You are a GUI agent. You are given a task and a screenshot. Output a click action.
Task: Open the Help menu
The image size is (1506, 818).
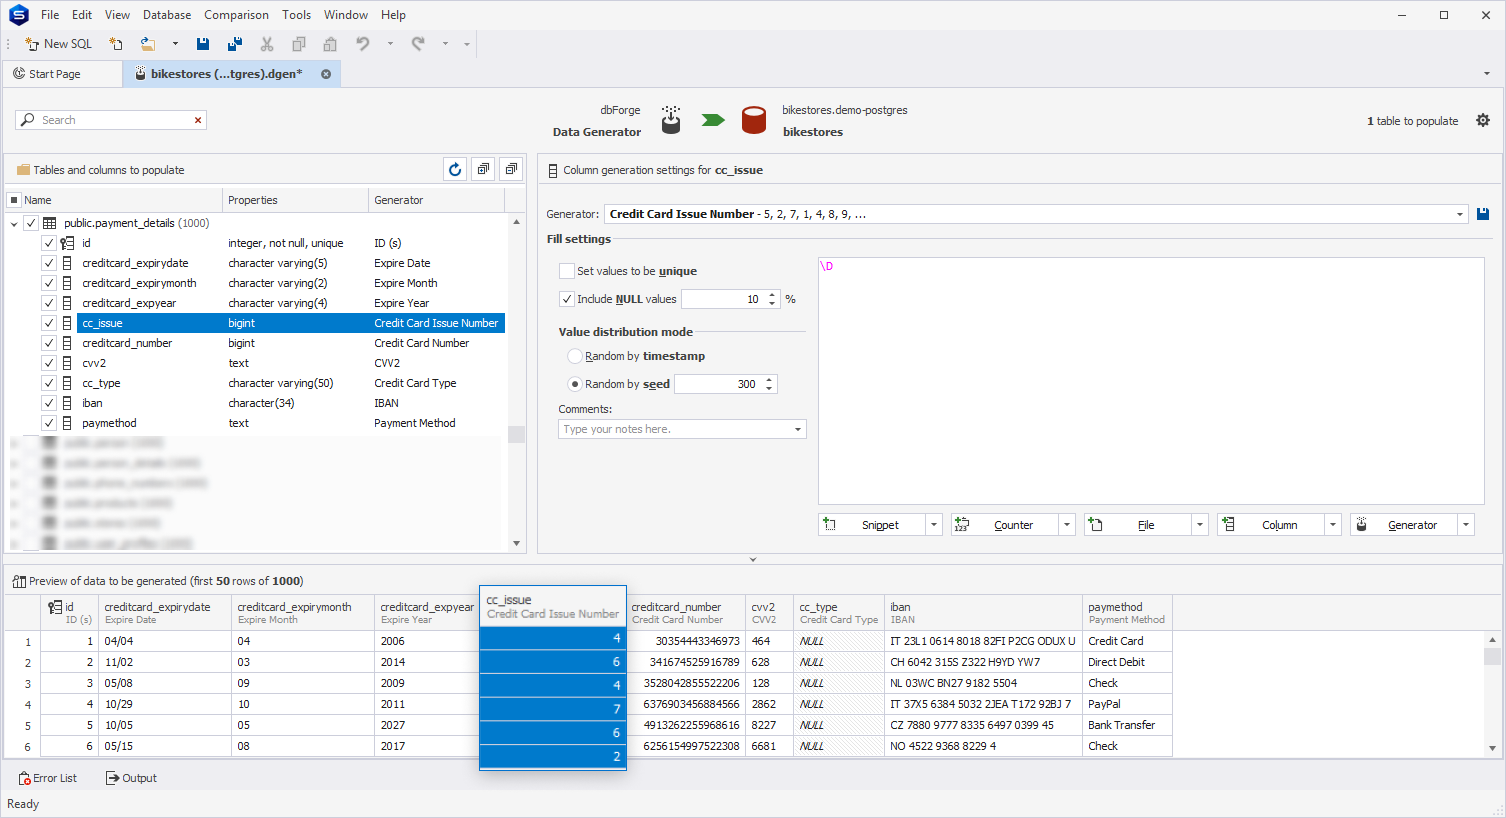coord(393,15)
